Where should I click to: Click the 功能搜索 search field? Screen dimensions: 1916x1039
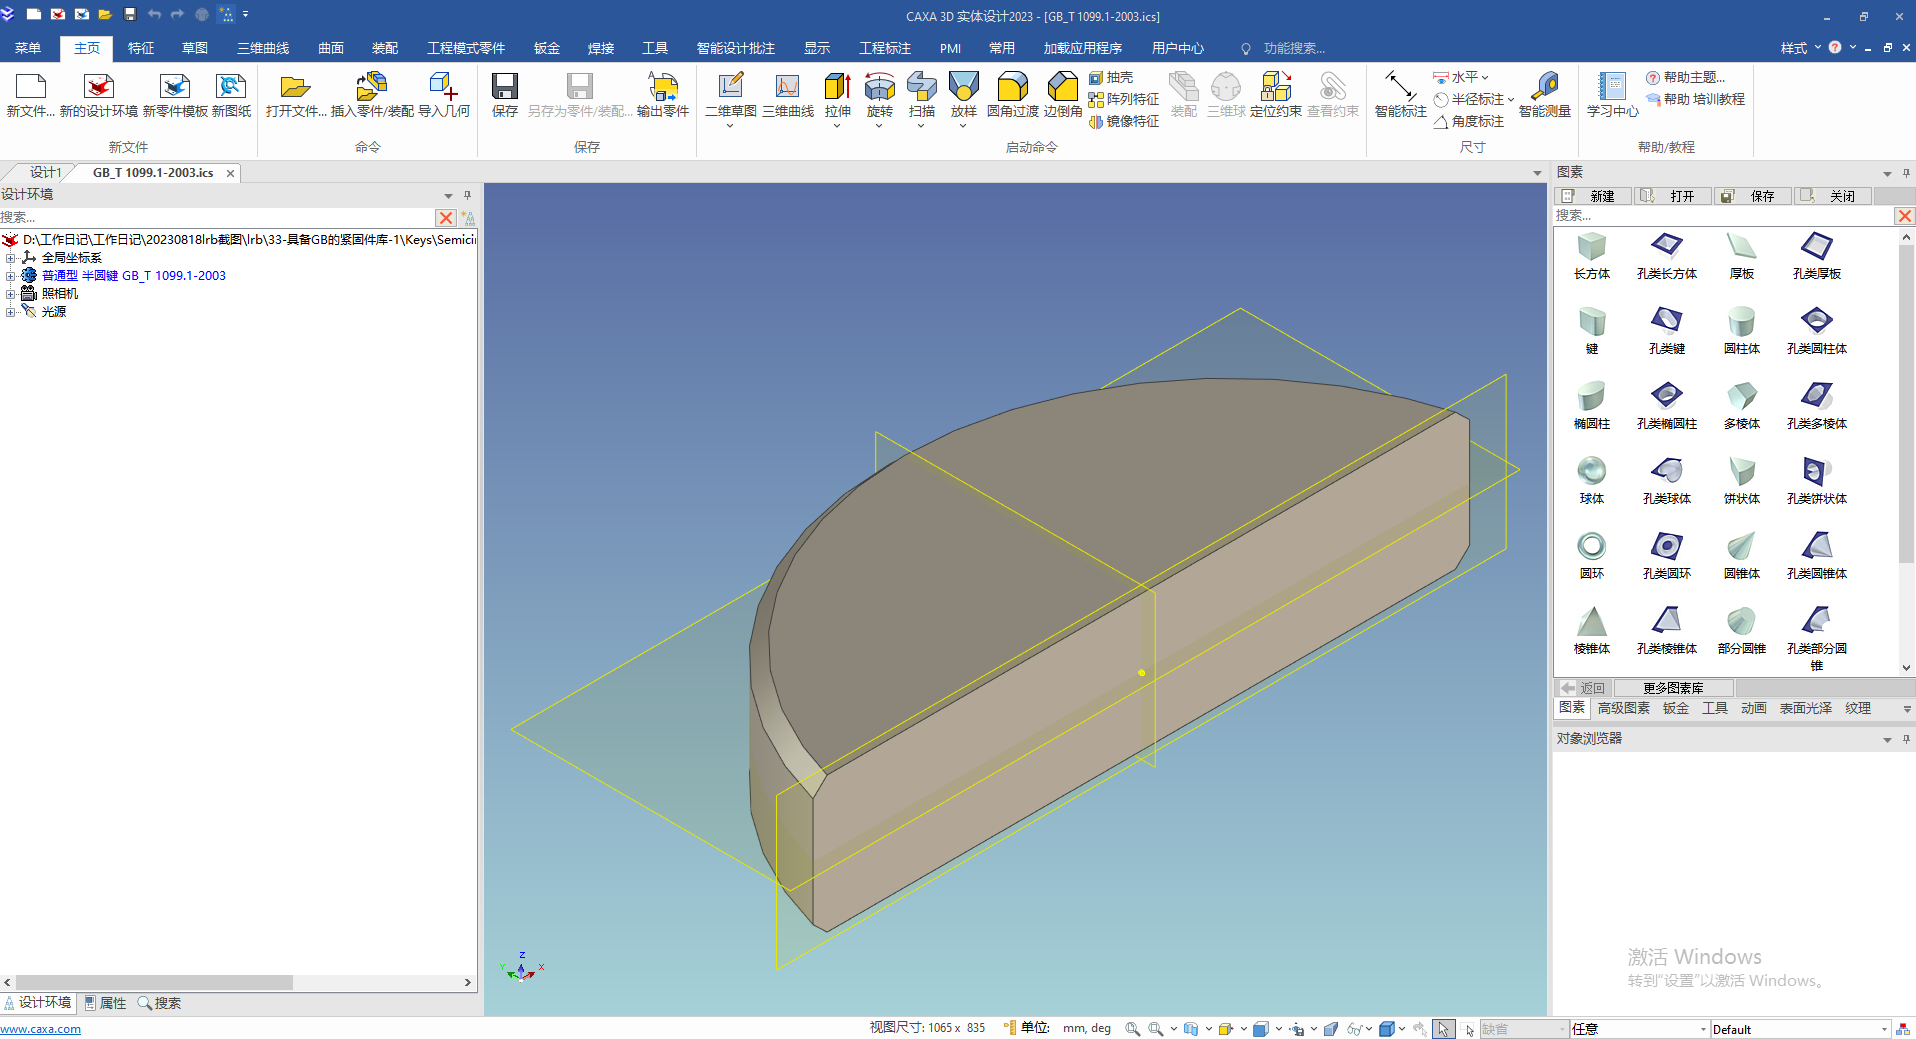pos(1293,48)
